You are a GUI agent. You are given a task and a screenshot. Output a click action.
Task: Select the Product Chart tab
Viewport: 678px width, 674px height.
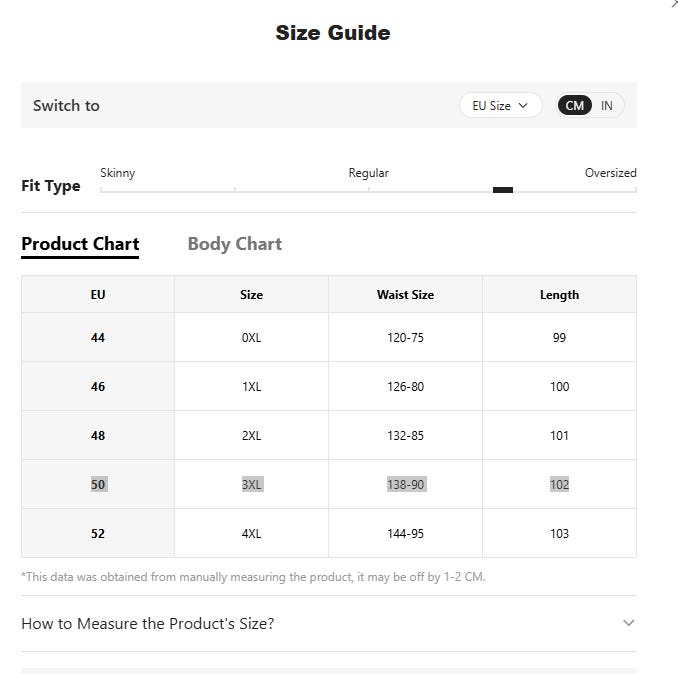[x=80, y=244]
